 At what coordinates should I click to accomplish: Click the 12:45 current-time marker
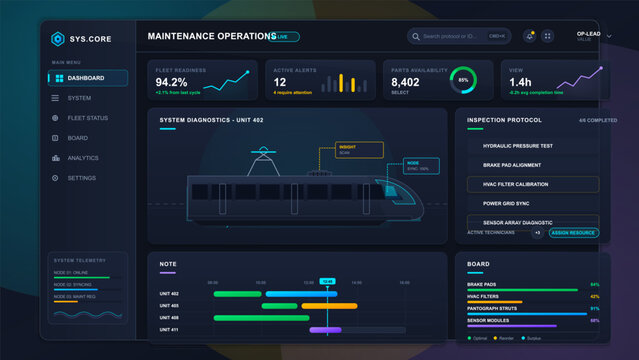click(327, 281)
